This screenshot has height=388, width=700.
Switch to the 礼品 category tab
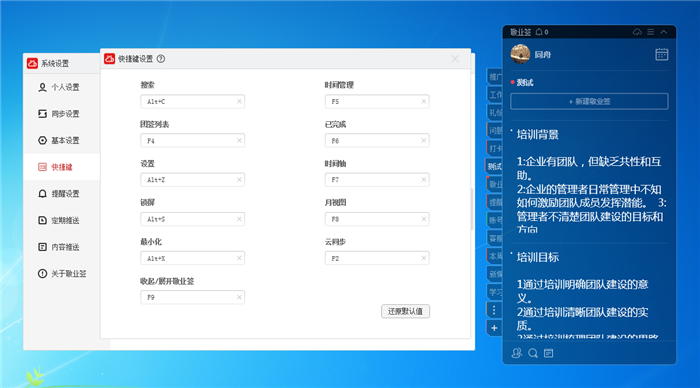[495, 113]
